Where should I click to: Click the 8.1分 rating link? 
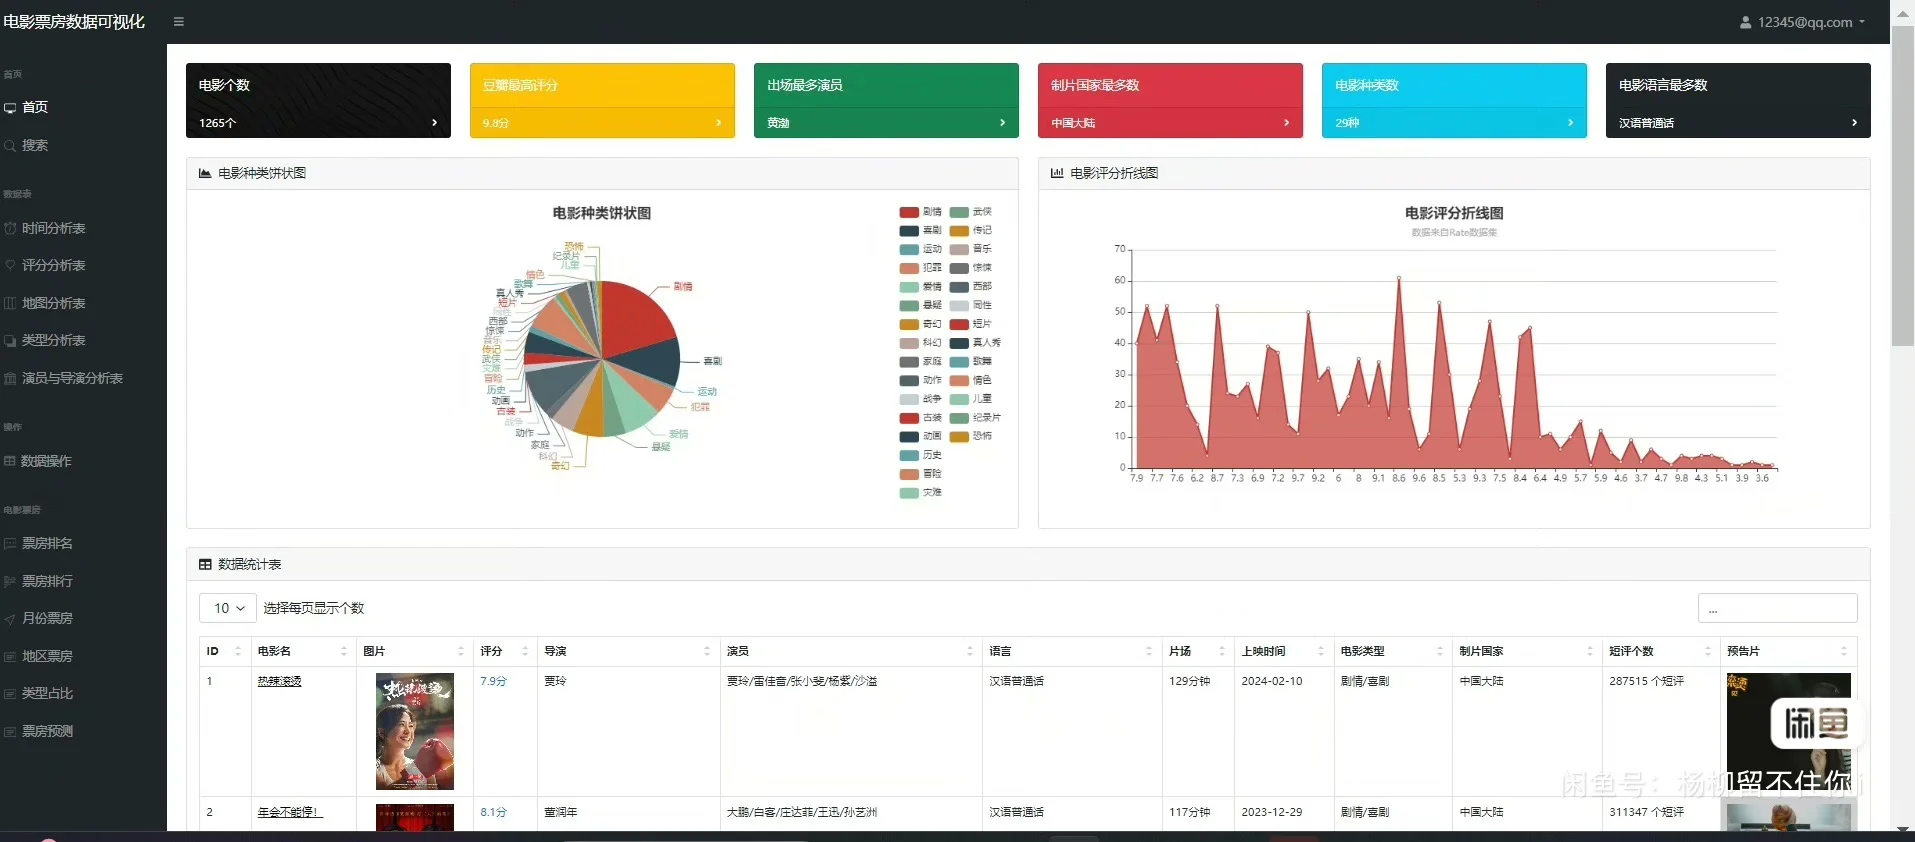pos(493,812)
